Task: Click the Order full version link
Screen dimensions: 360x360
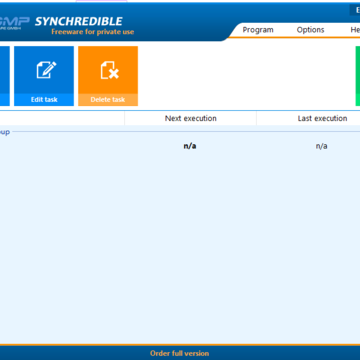Action: coord(180,353)
